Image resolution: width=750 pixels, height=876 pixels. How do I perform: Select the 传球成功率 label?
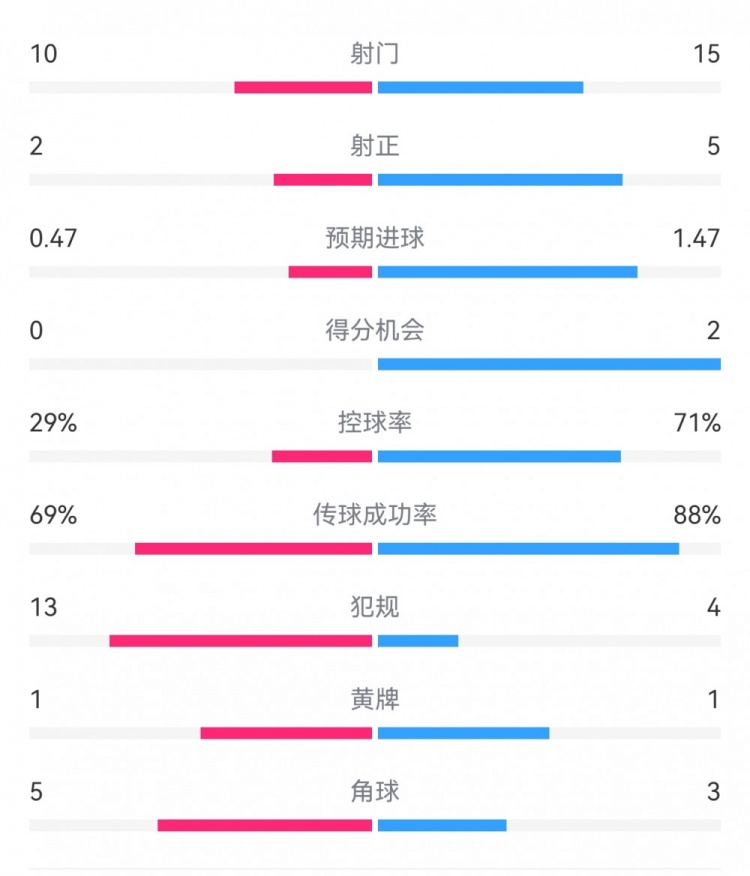tap(375, 515)
